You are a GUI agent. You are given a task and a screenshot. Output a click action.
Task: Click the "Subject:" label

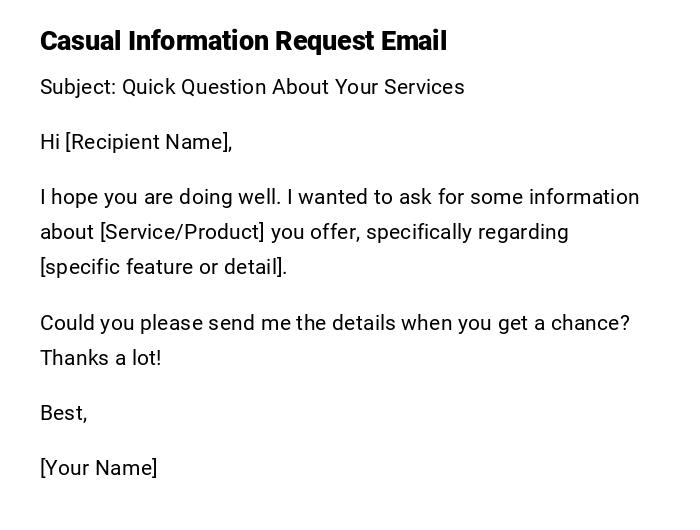pyautogui.click(x=78, y=87)
